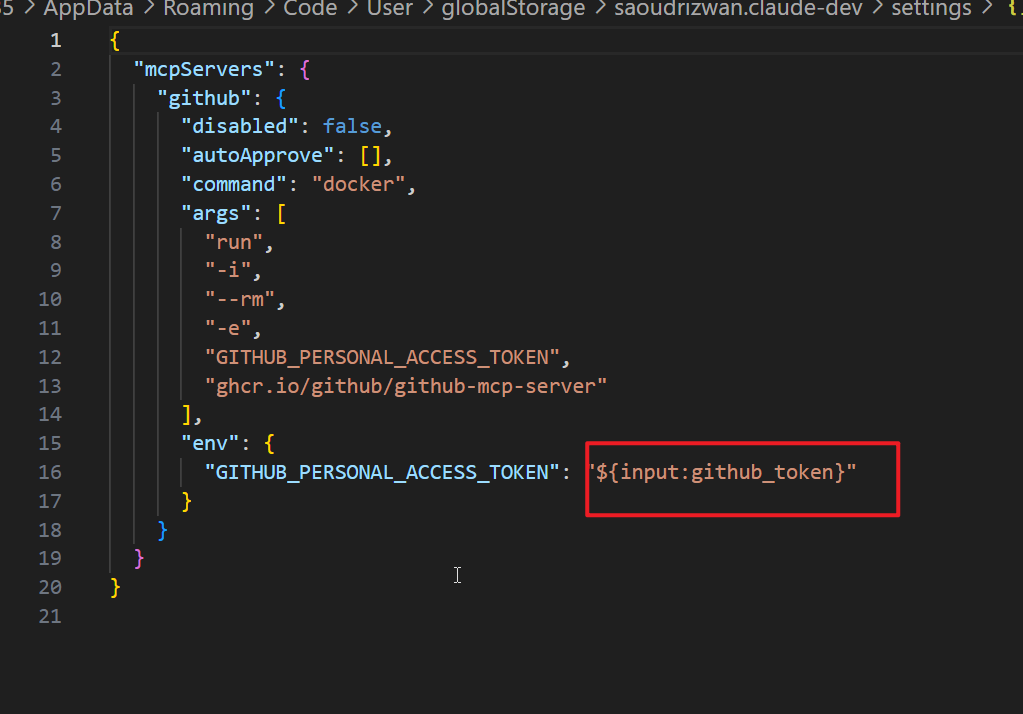This screenshot has width=1023, height=714.
Task: Click line number 15 in gutter
Action: click(x=50, y=443)
